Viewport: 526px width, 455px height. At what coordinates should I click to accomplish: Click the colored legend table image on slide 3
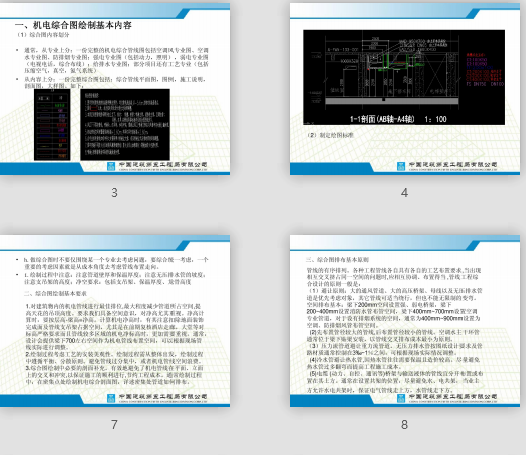[52, 125]
